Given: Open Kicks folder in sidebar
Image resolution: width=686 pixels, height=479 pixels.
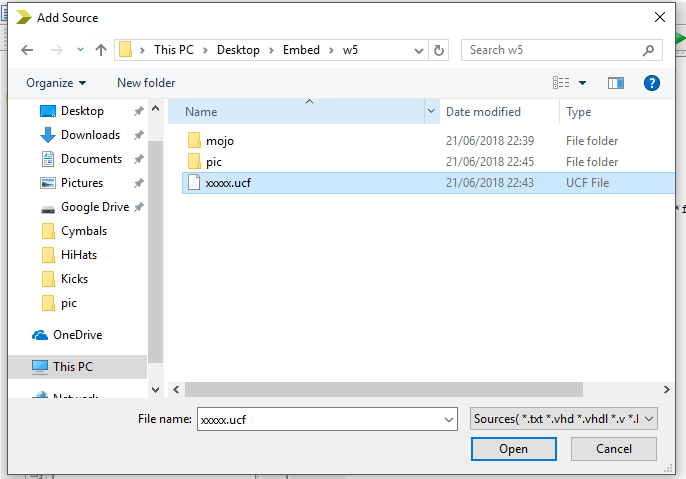Looking at the screenshot, I should point(74,279).
